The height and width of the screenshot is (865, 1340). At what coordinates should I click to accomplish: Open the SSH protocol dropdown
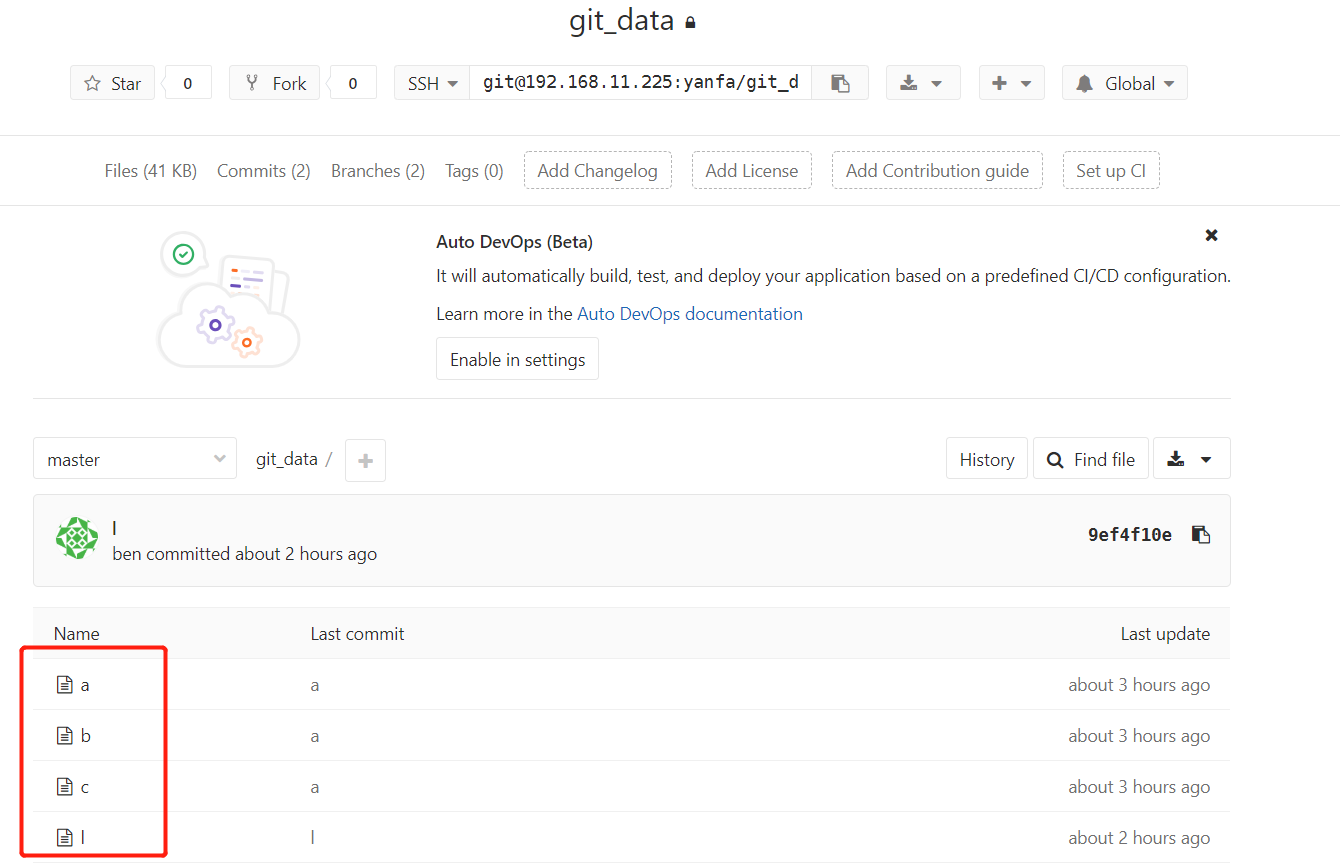coord(432,84)
